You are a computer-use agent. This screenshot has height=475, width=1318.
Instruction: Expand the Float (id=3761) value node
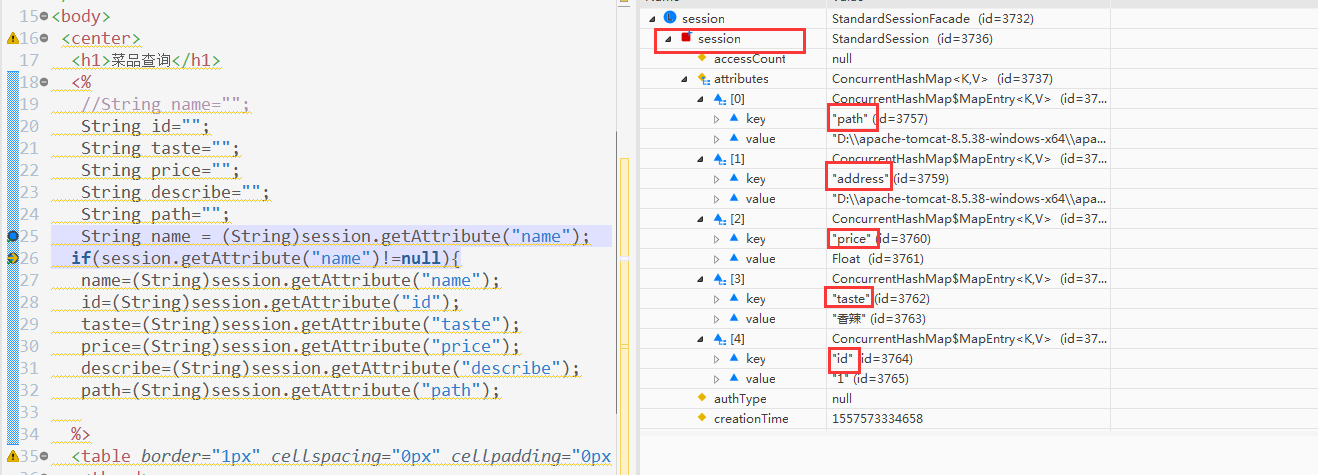(x=717, y=258)
